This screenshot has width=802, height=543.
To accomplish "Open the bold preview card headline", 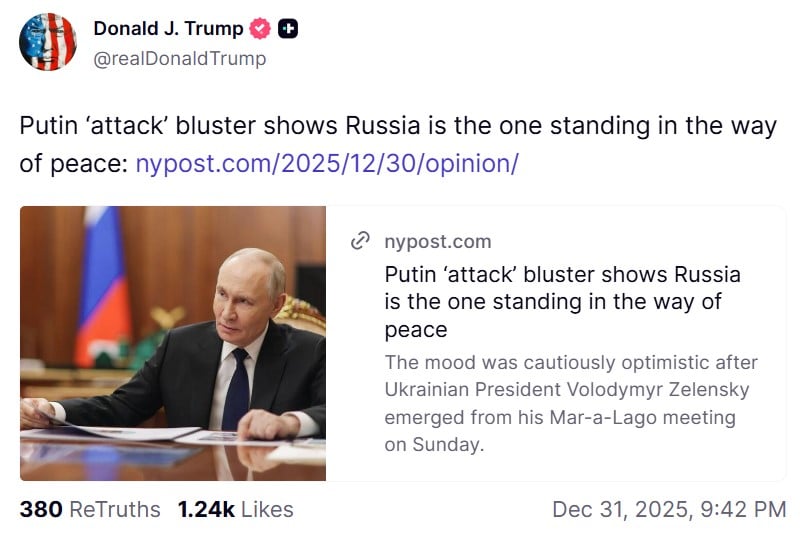I will click(x=561, y=301).
